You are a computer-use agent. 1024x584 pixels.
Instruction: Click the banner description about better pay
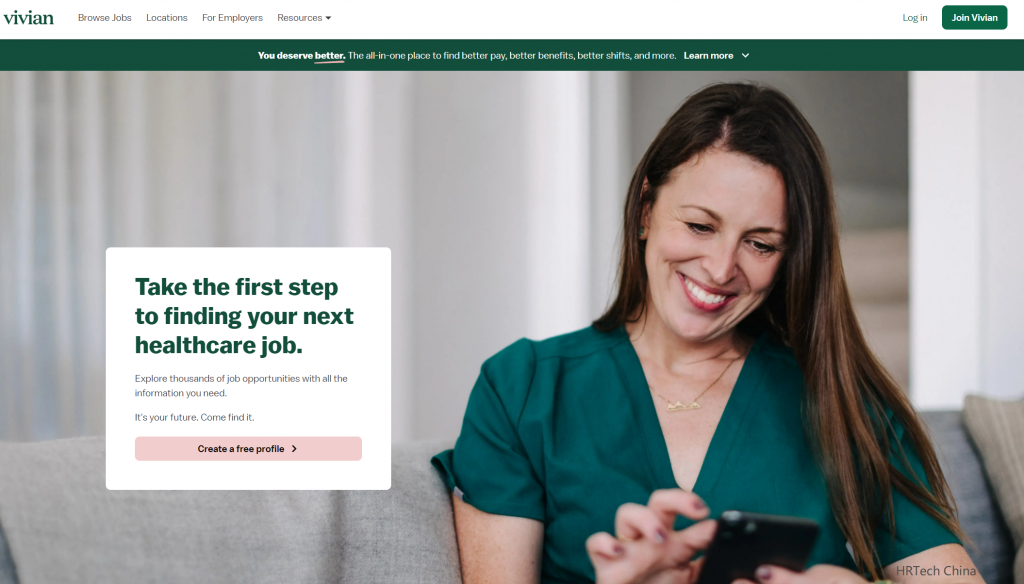tap(512, 56)
